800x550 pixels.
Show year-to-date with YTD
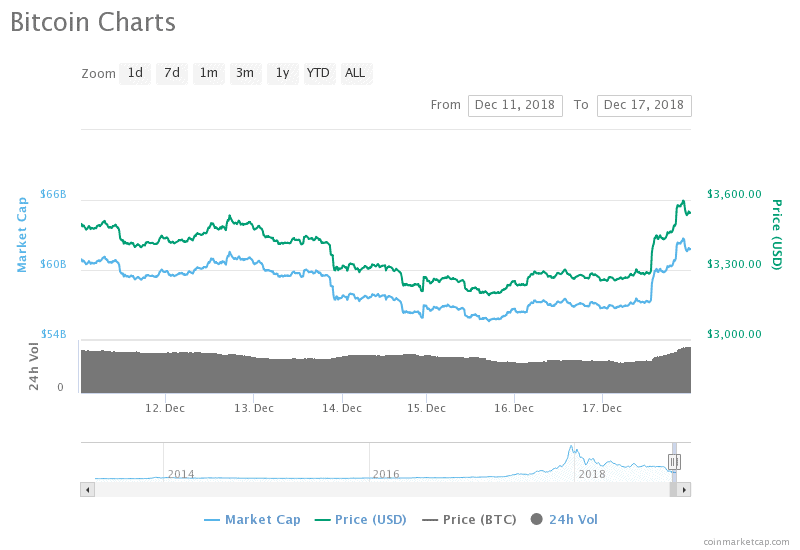coord(319,73)
